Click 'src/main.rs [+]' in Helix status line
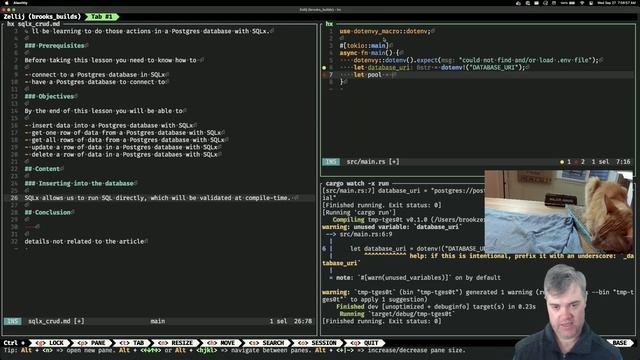Screen dimensions: 640x360 tap(373, 162)
